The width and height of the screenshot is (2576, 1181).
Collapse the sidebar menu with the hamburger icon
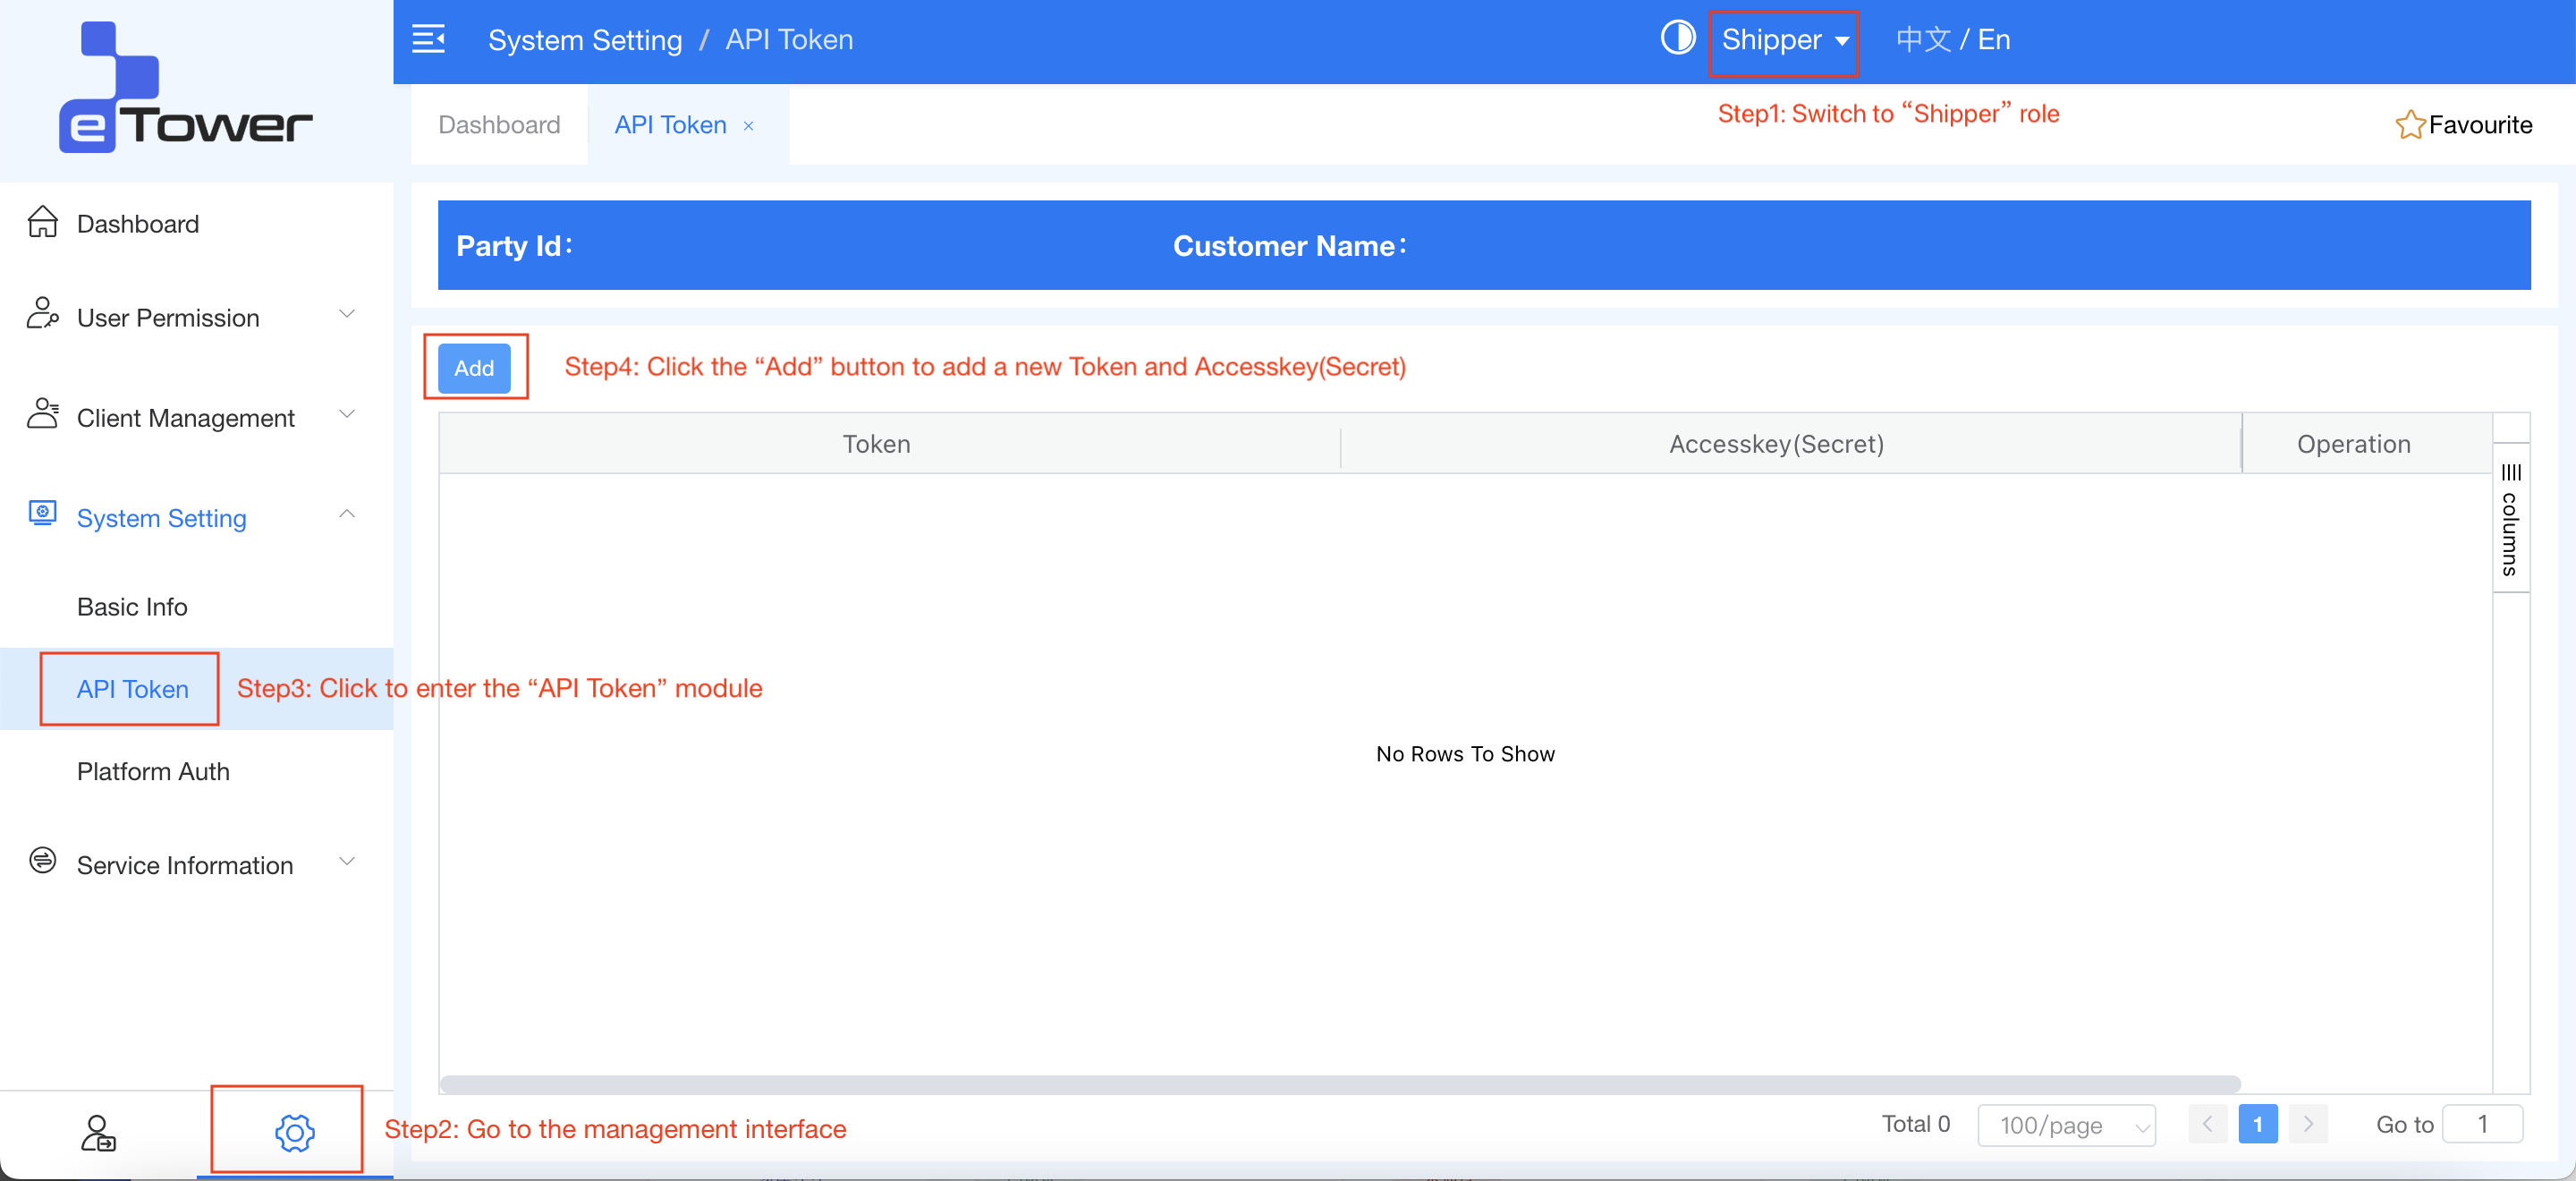click(x=428, y=40)
